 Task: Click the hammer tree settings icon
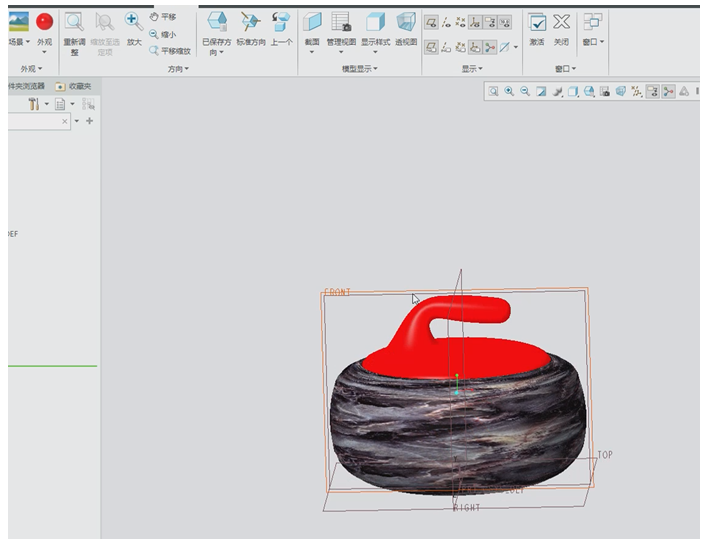coord(34,104)
